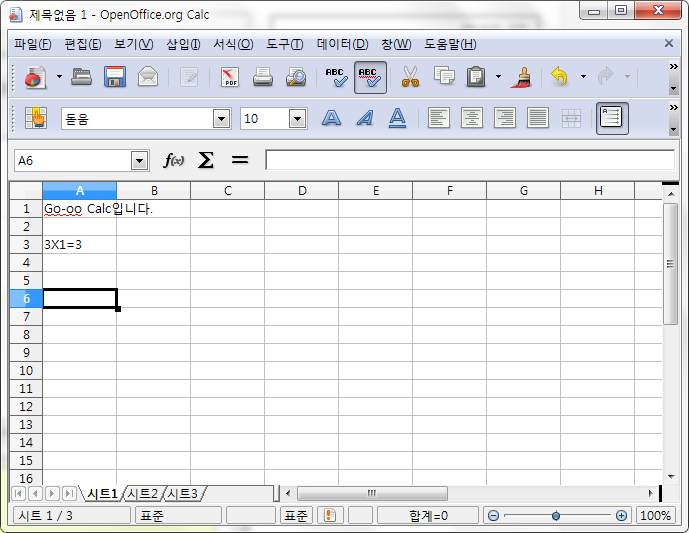689x533 pixels.
Task: Open the font name dropdown
Action: click(221, 119)
